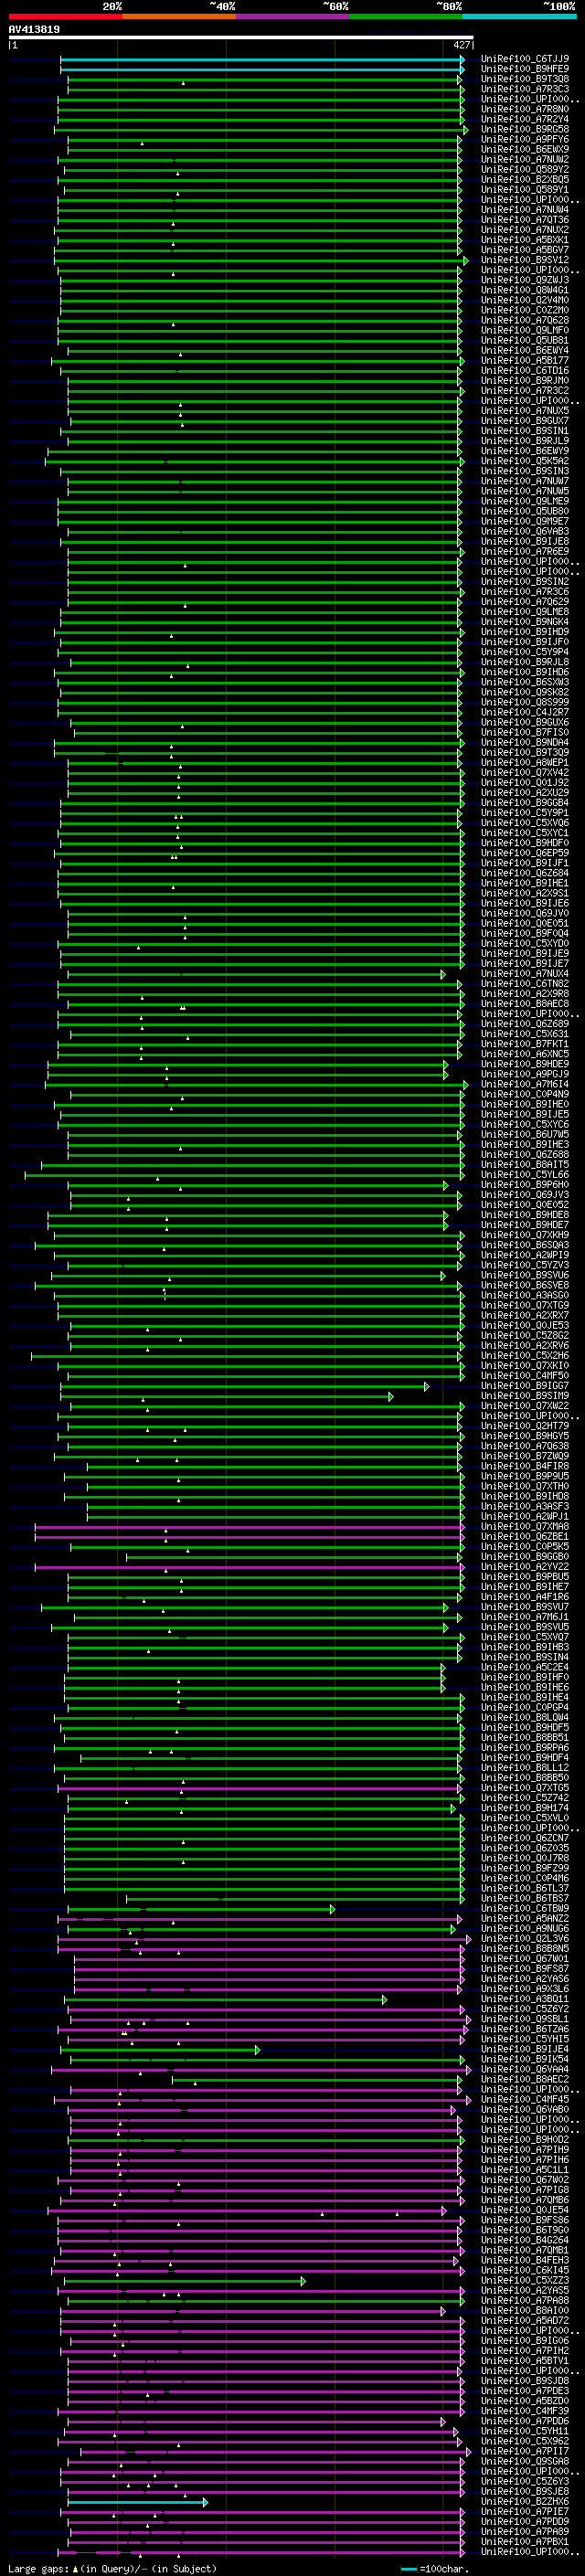Open hit UniRef100_Q9SBL1

tap(524, 2020)
